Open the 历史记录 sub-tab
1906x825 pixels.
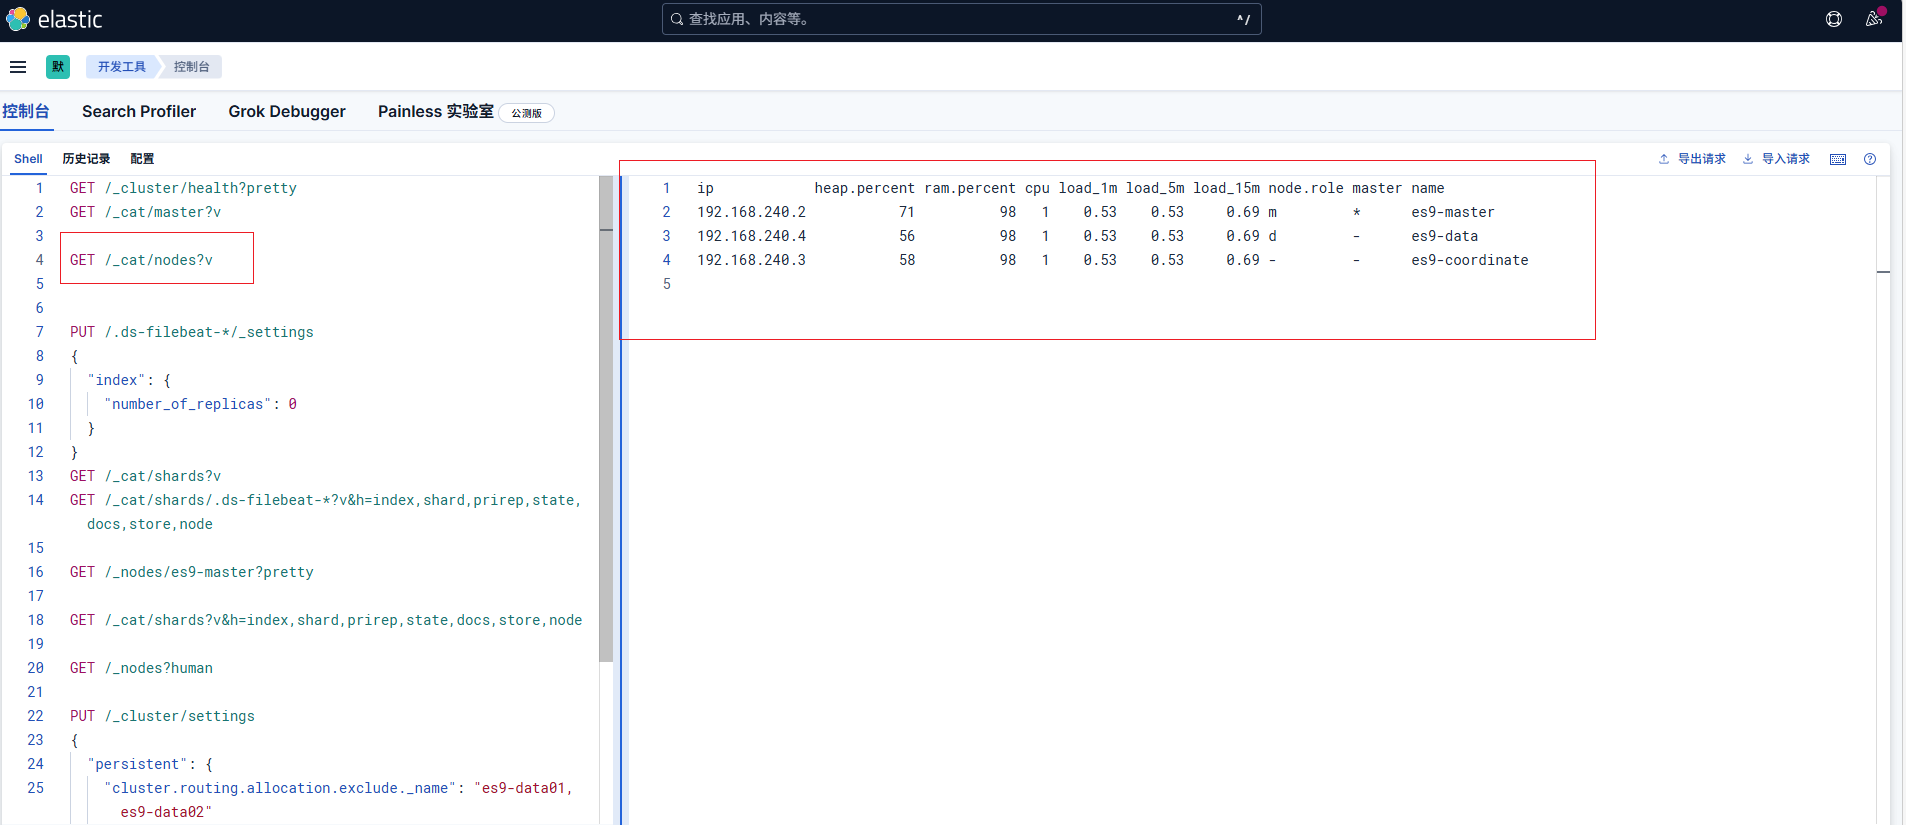(86, 159)
